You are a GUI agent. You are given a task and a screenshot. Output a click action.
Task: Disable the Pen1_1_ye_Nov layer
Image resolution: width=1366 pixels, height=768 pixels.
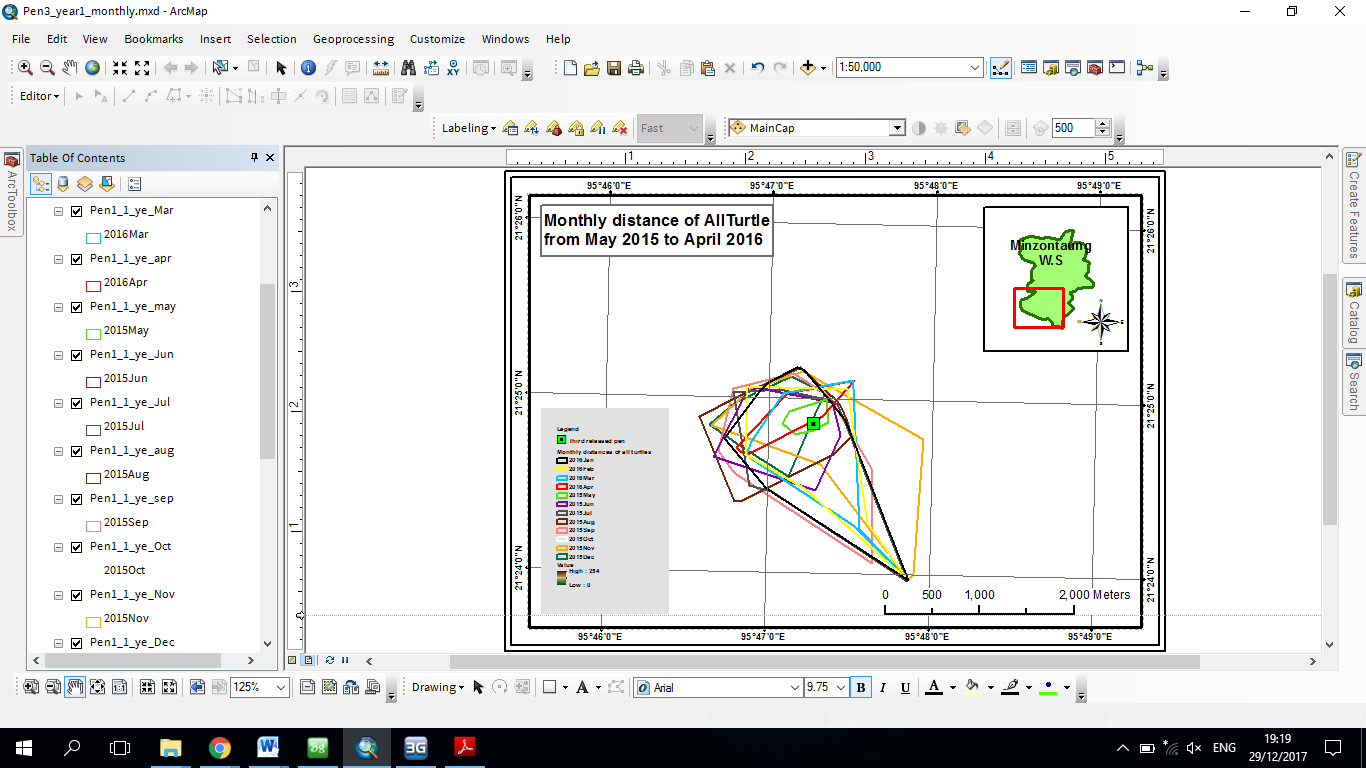[x=77, y=595]
